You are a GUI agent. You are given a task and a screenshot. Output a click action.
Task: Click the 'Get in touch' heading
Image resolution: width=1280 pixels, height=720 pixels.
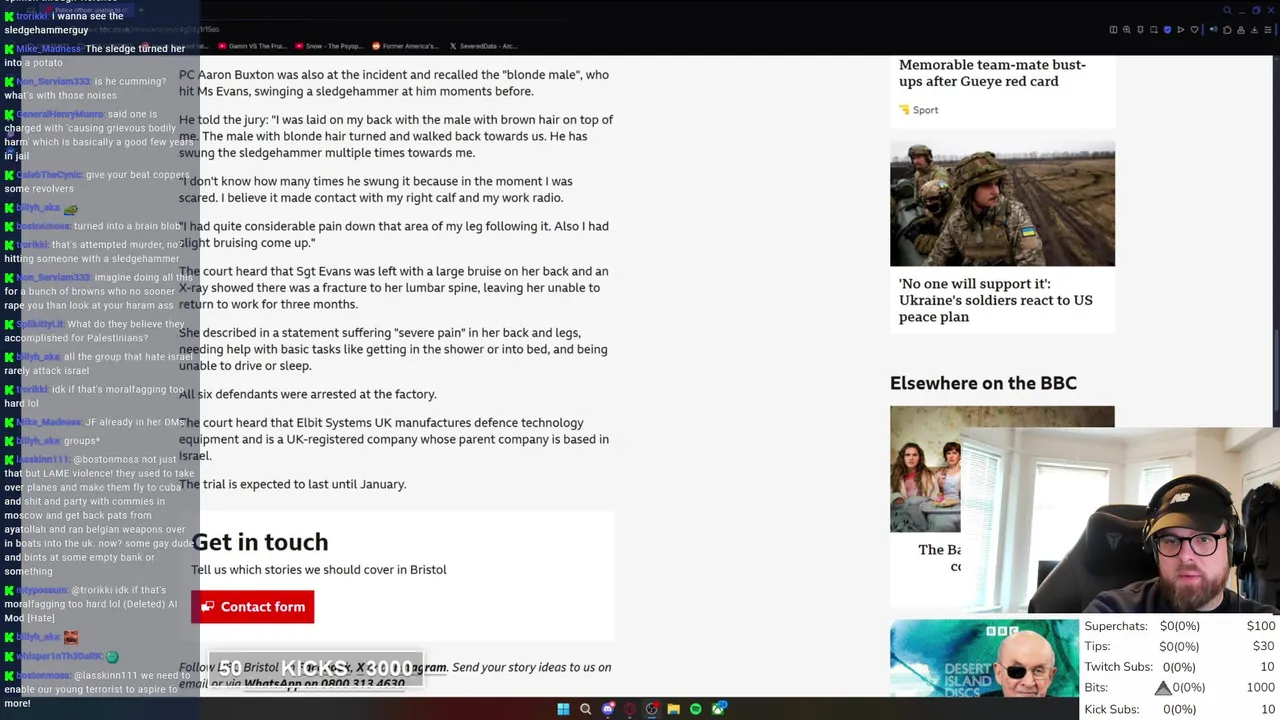tap(260, 542)
